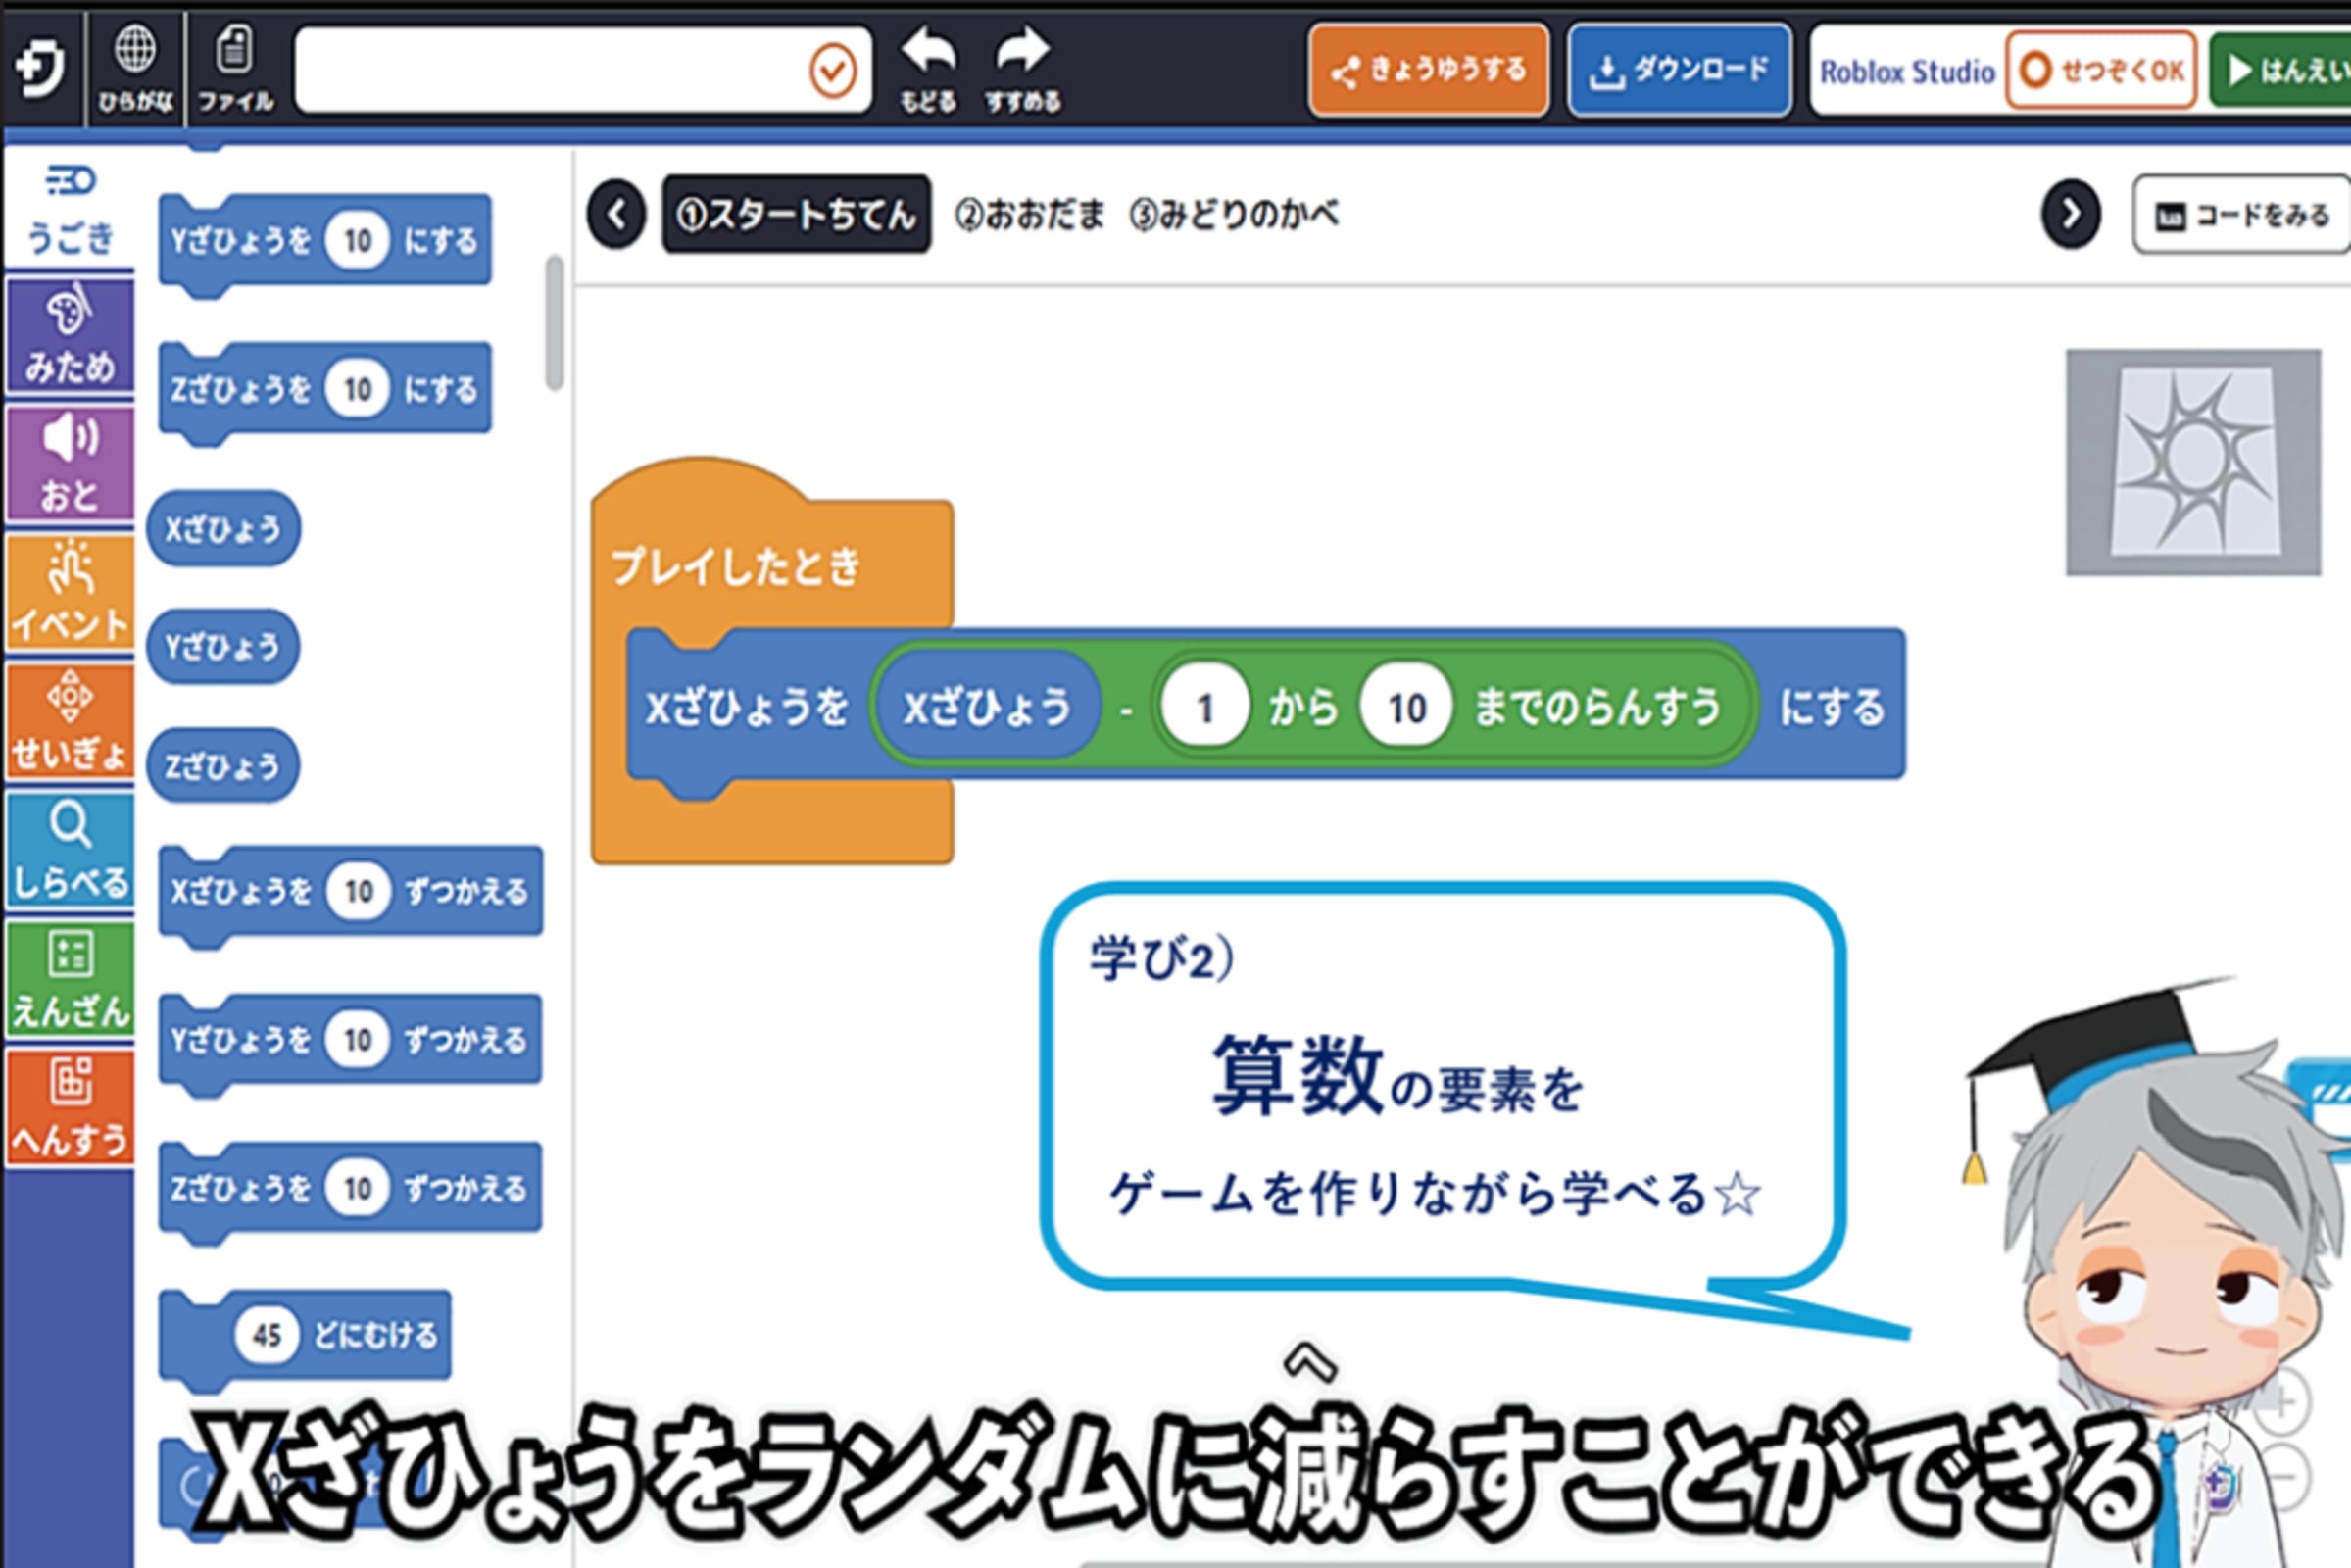Select the みため appearance category

click(x=70, y=337)
